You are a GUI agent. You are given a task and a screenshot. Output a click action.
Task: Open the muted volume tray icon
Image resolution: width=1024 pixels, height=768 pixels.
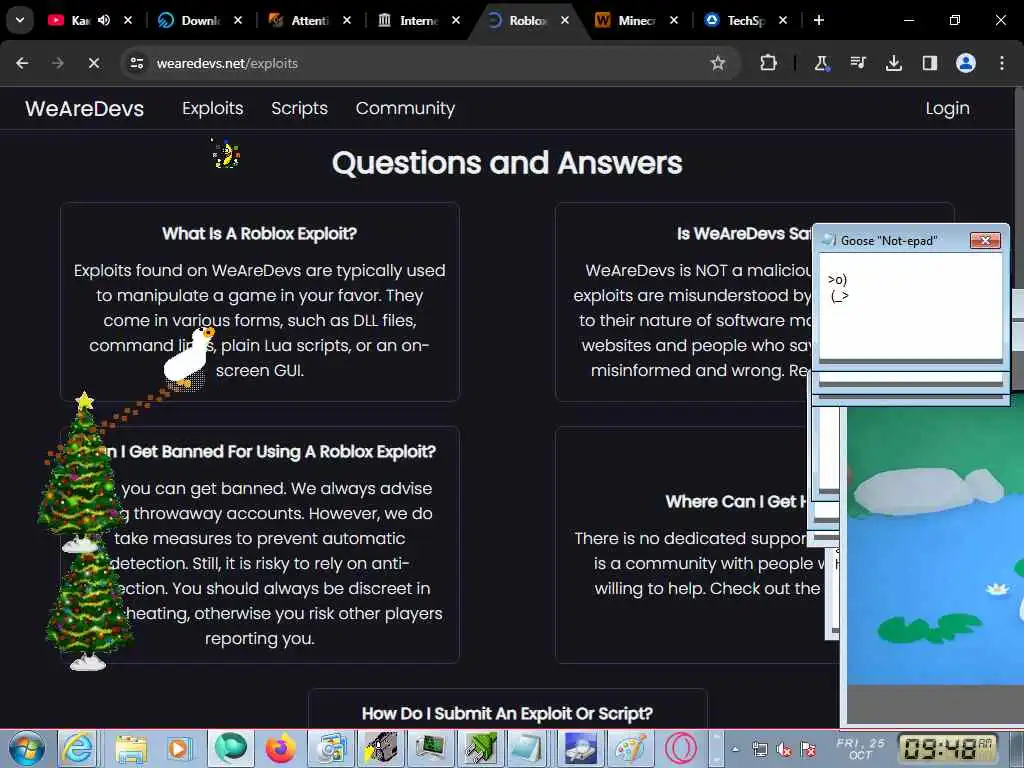coord(784,750)
